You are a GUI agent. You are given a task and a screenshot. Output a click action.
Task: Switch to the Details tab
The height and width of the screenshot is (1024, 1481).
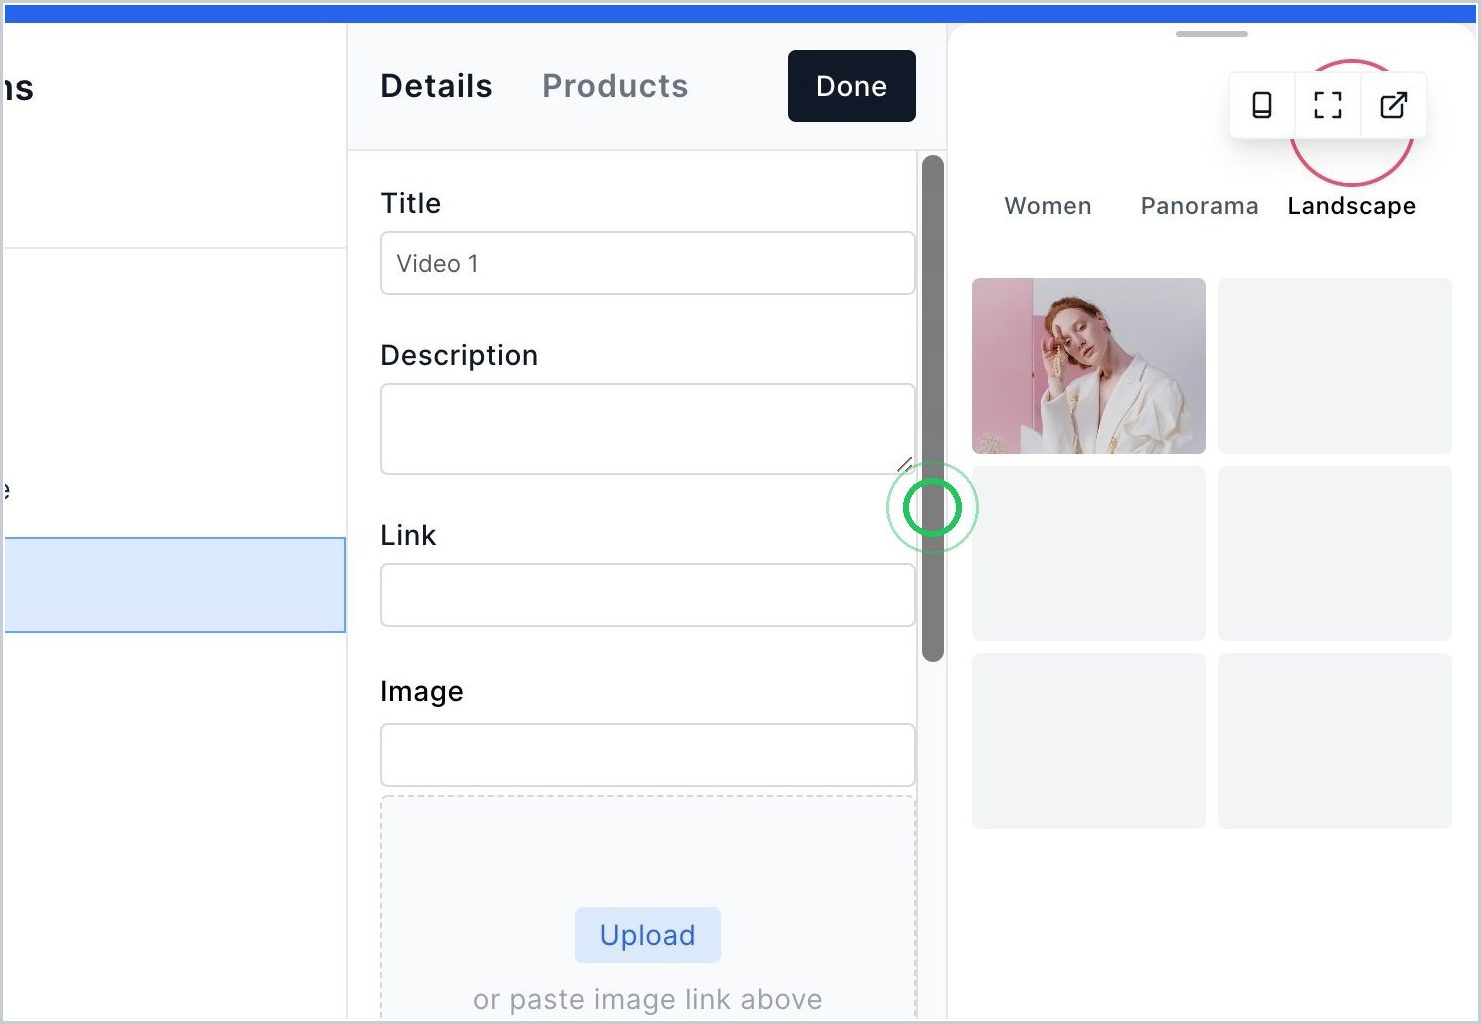point(436,86)
